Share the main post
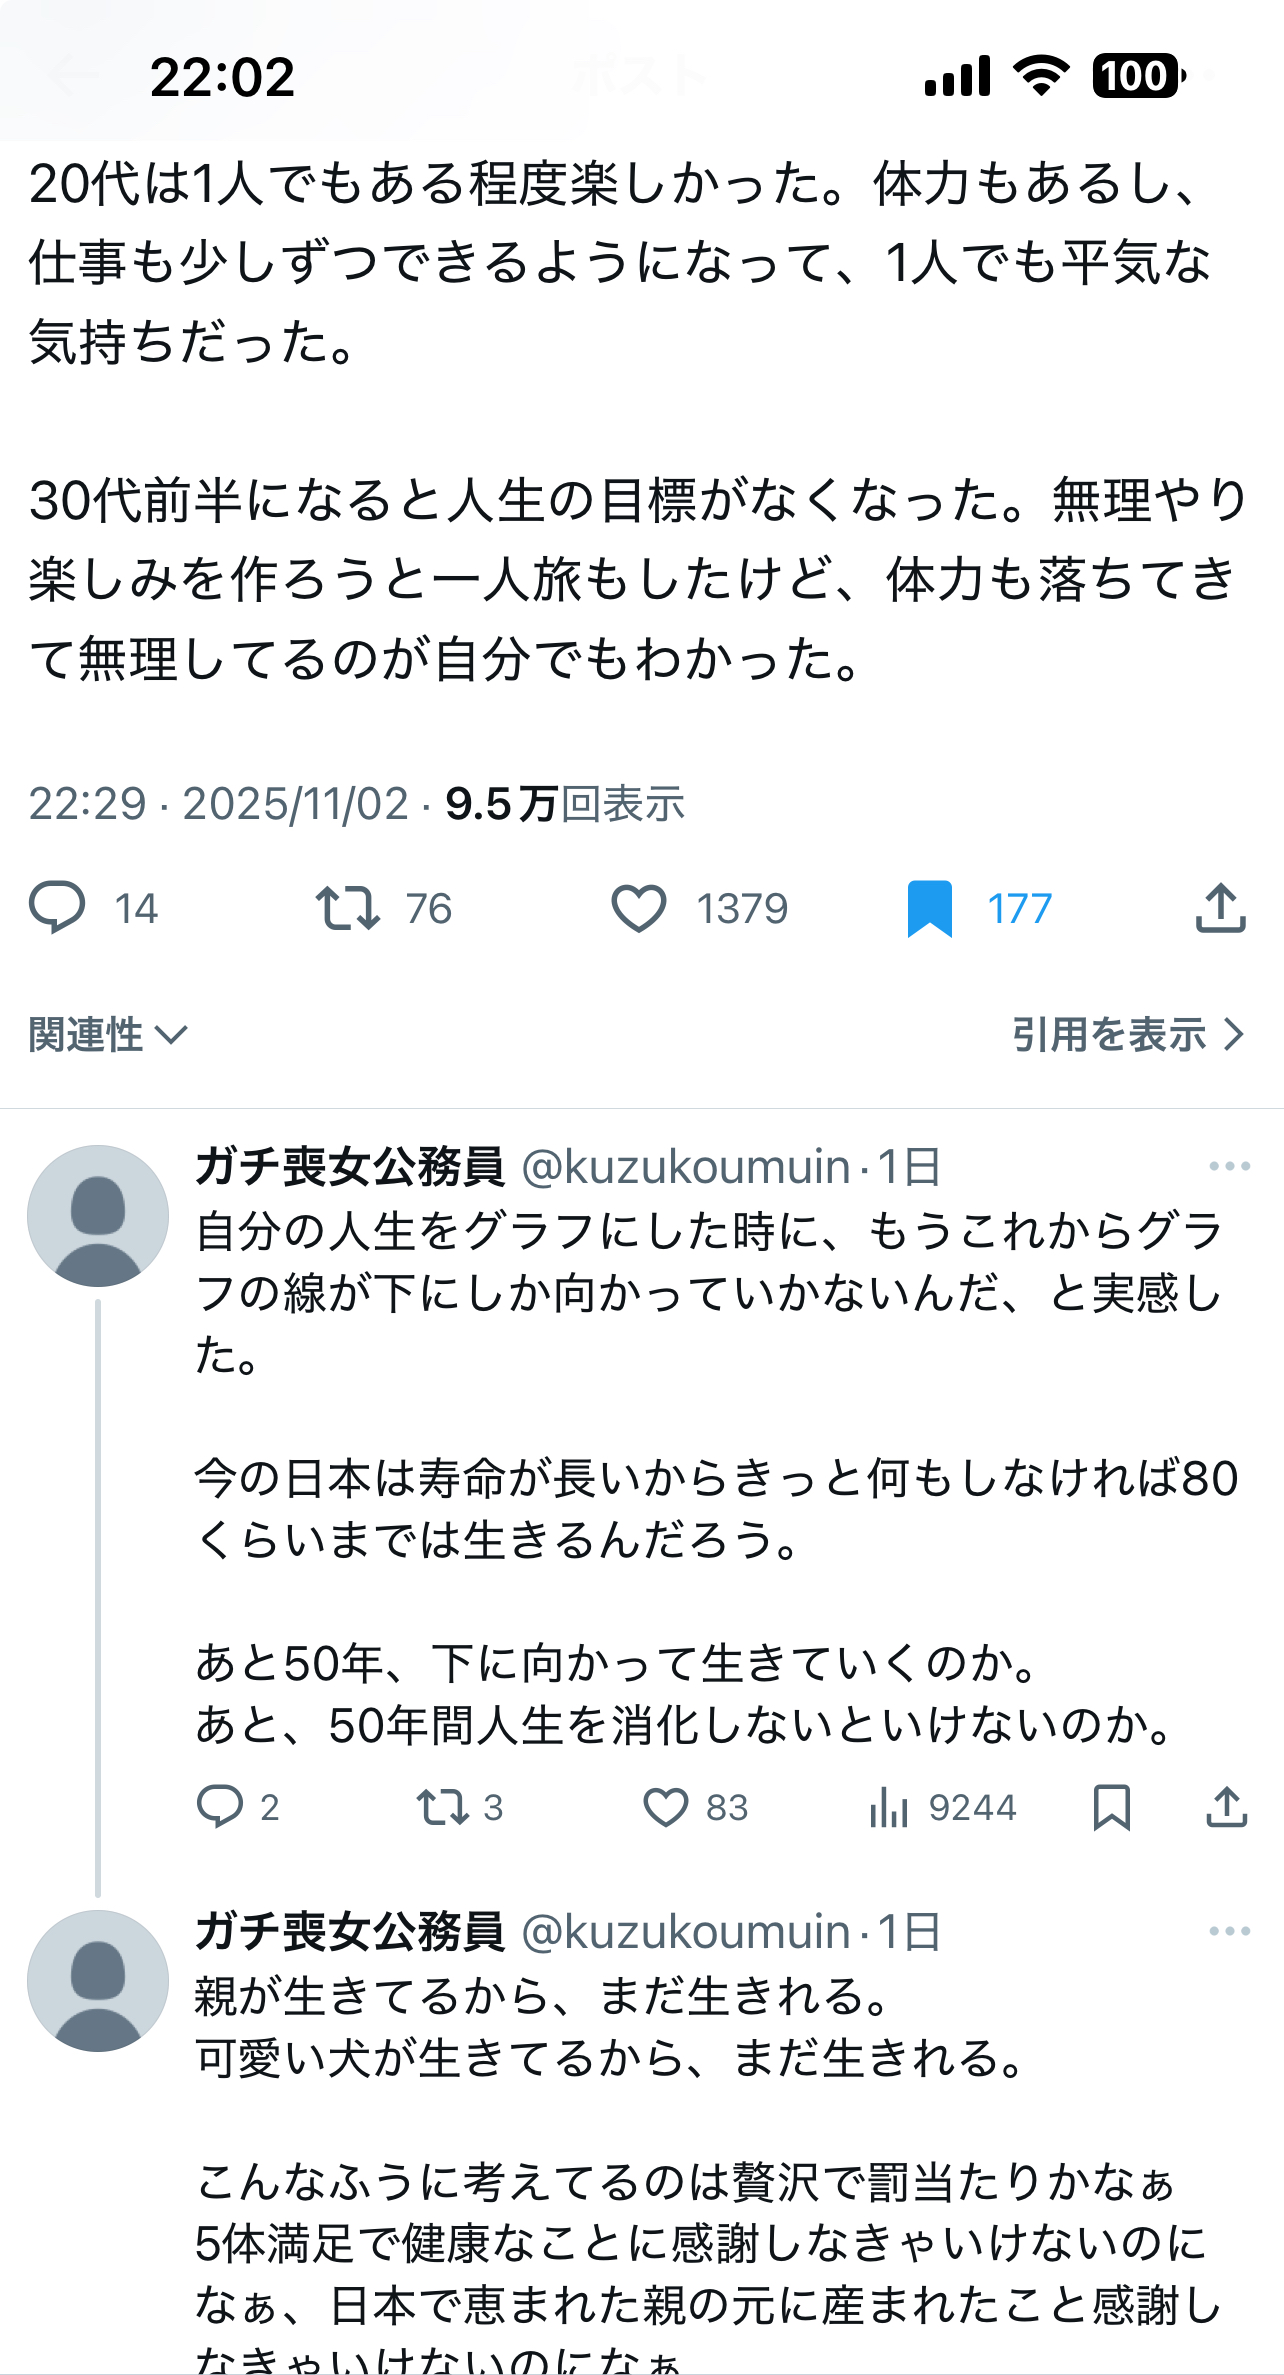 [1220, 908]
